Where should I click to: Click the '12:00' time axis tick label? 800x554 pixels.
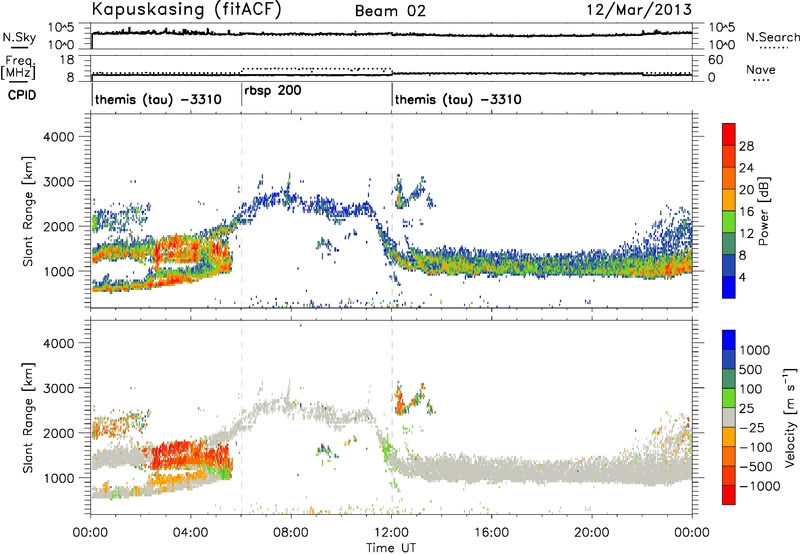pos(391,533)
